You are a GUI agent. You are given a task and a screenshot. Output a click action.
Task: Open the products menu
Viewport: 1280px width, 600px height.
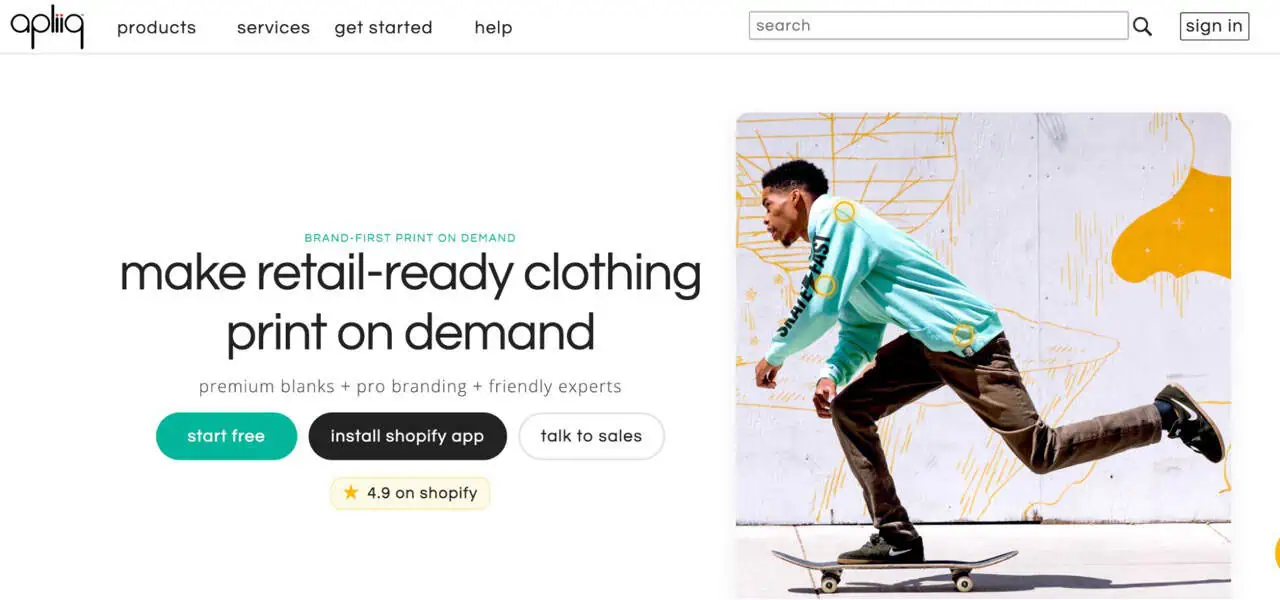point(156,28)
